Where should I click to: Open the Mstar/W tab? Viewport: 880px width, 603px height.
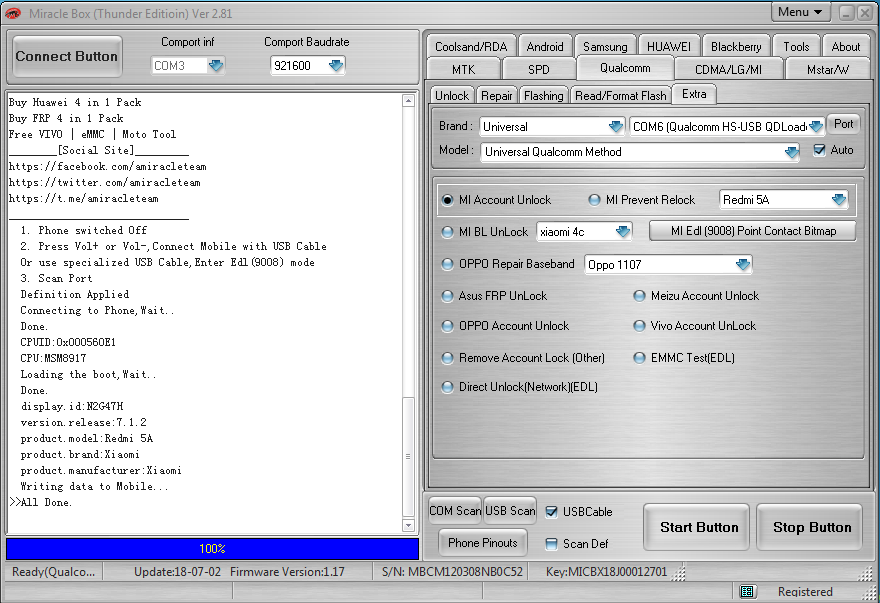click(828, 69)
